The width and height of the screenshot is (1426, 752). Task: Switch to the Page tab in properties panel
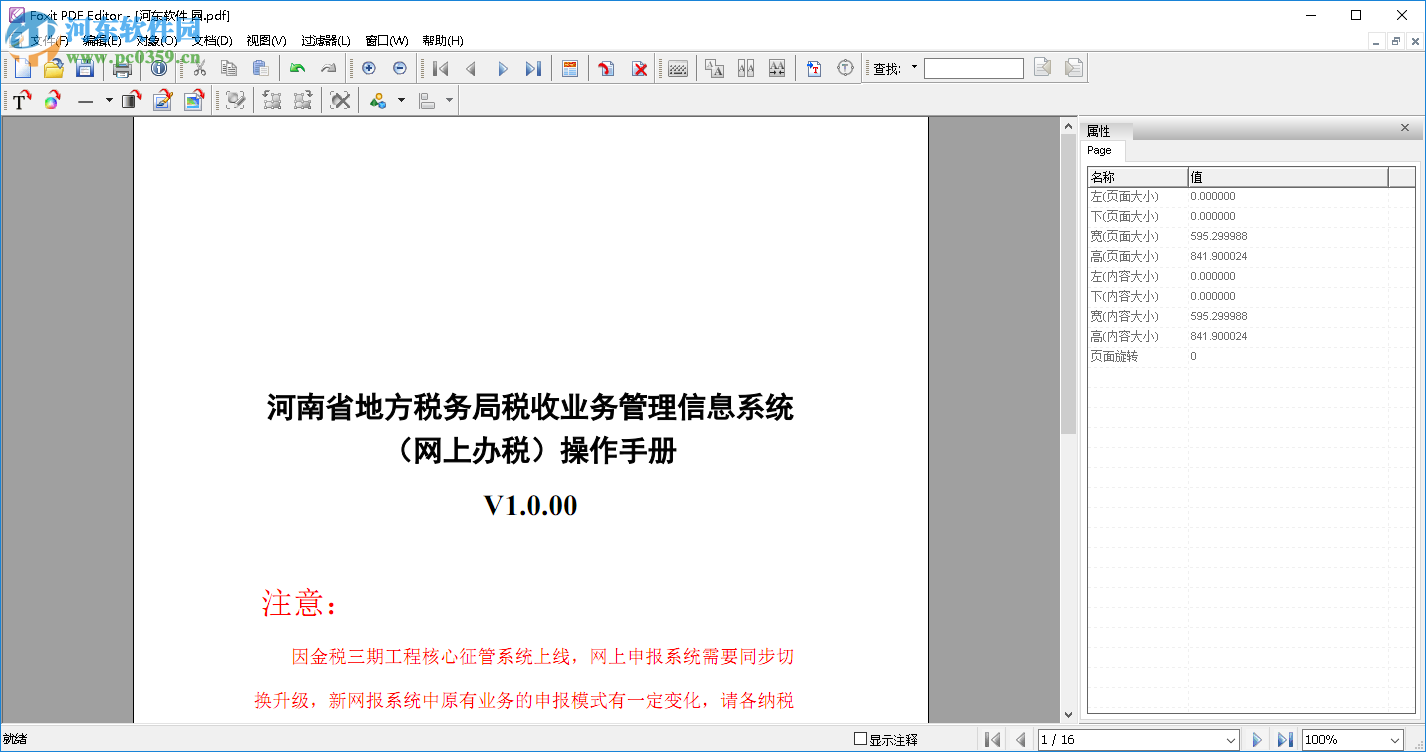[x=1102, y=150]
